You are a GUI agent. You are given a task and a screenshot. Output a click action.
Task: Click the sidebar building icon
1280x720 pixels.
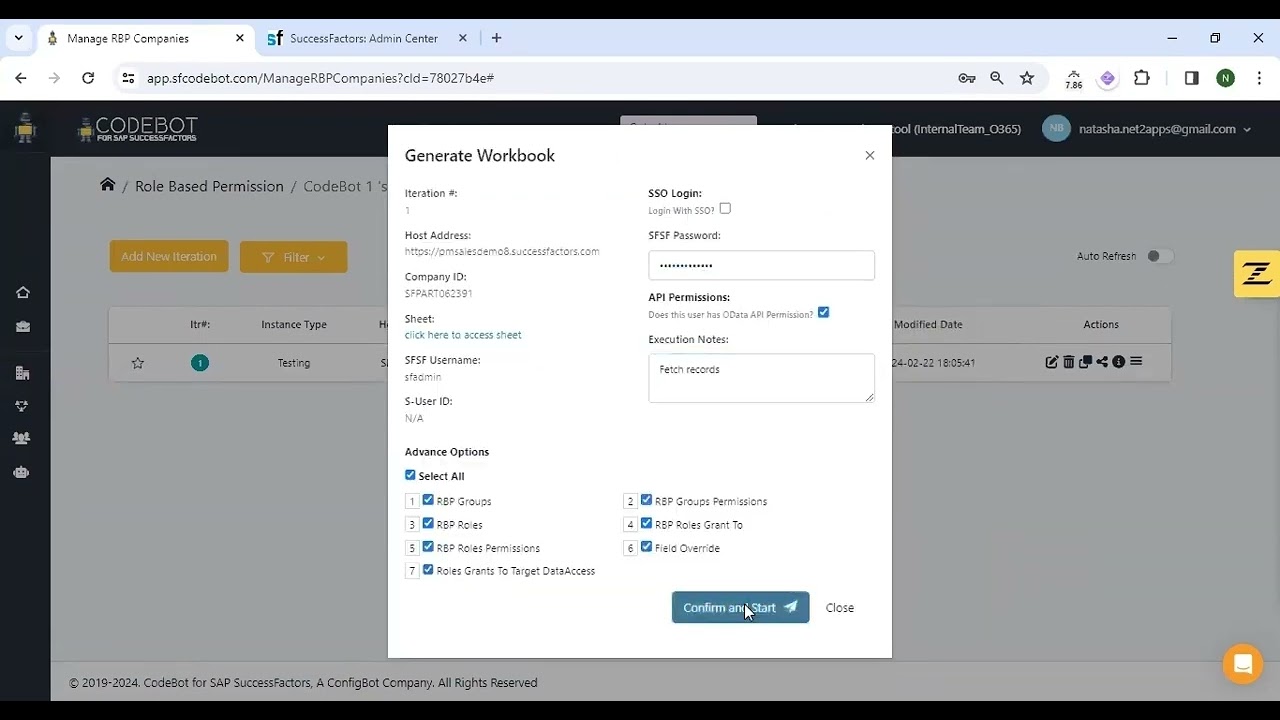pyautogui.click(x=22, y=373)
